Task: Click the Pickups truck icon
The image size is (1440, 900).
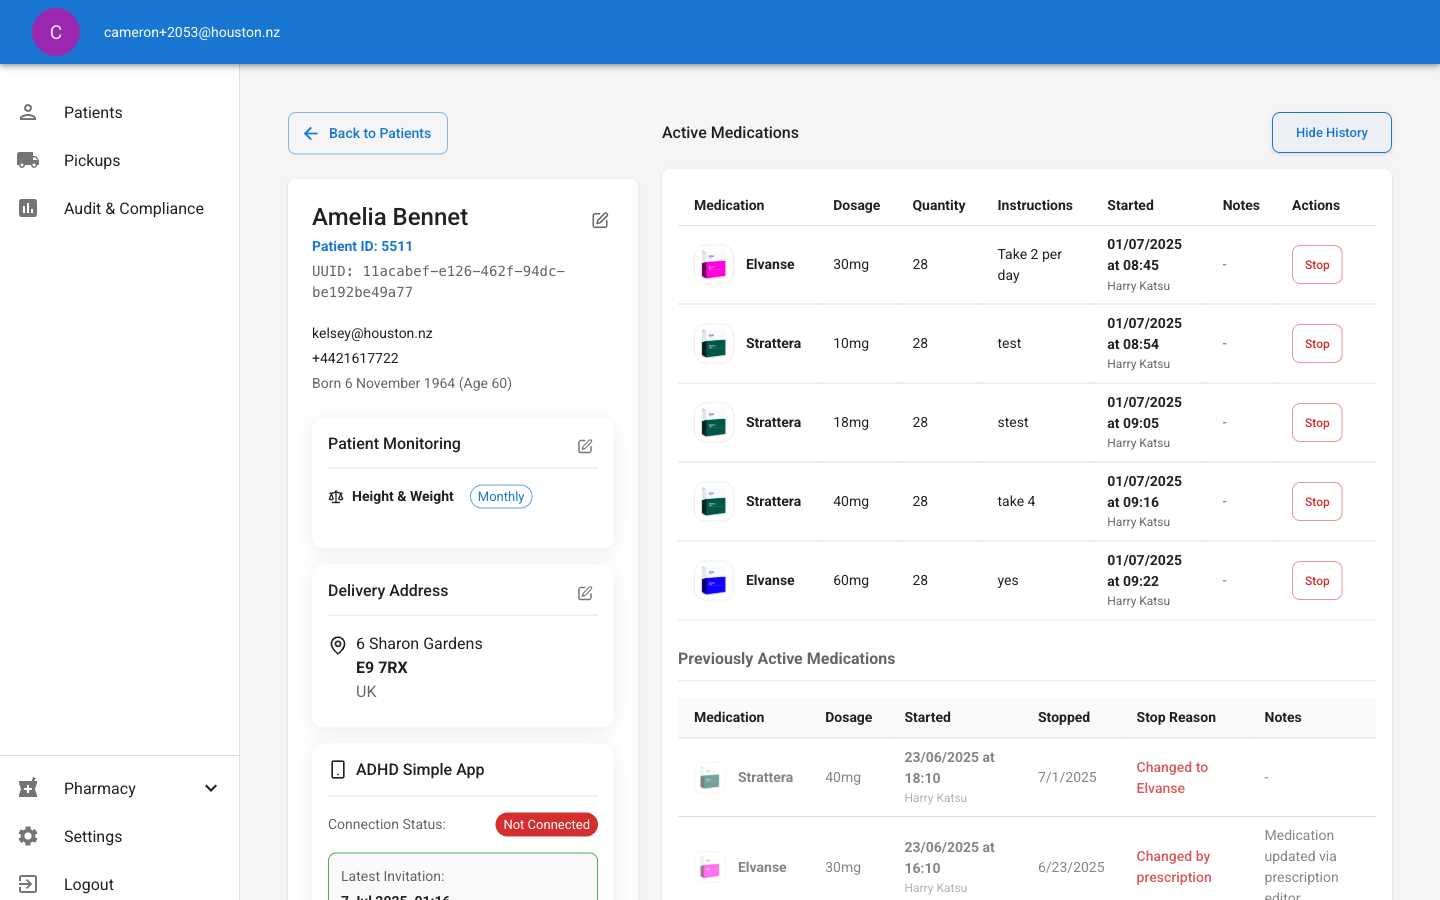Action: (x=28, y=160)
